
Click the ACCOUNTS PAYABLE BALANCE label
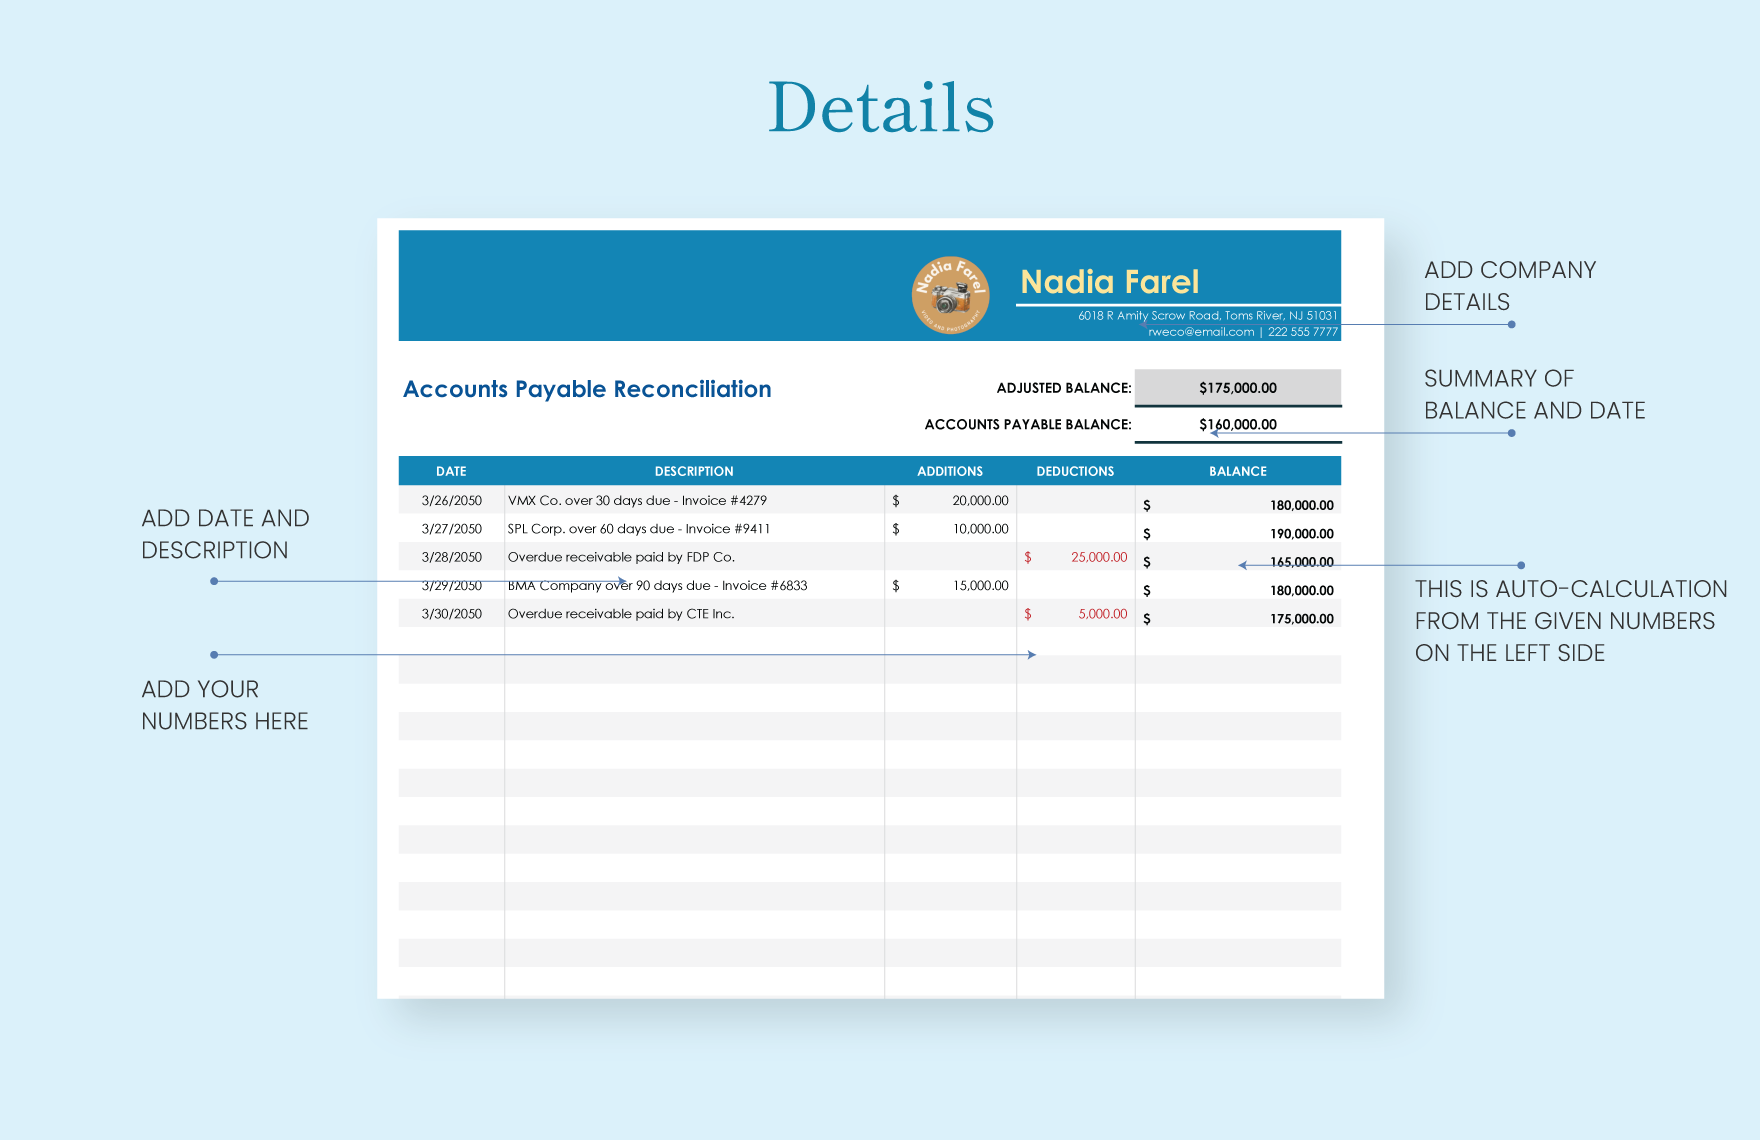1028,424
